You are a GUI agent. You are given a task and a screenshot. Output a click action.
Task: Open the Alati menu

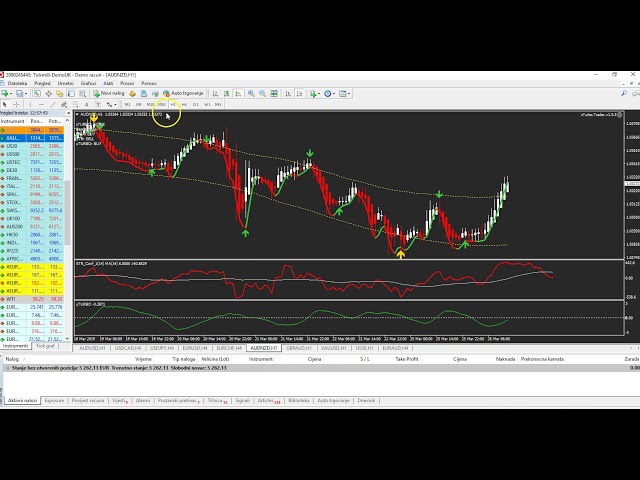107,83
